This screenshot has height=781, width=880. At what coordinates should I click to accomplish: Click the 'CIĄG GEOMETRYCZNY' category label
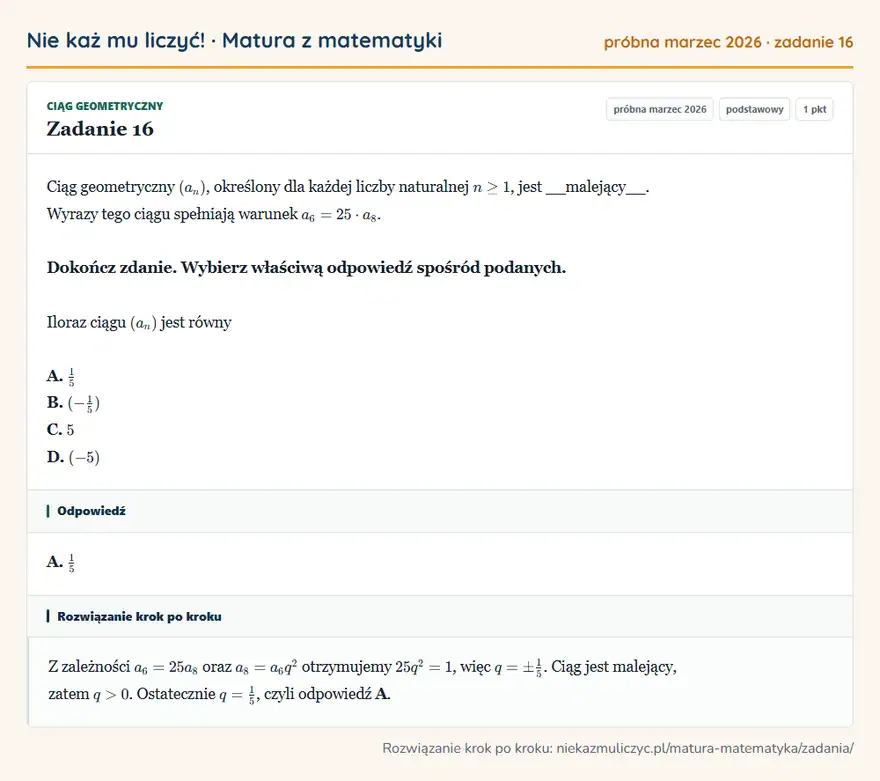click(x=104, y=106)
